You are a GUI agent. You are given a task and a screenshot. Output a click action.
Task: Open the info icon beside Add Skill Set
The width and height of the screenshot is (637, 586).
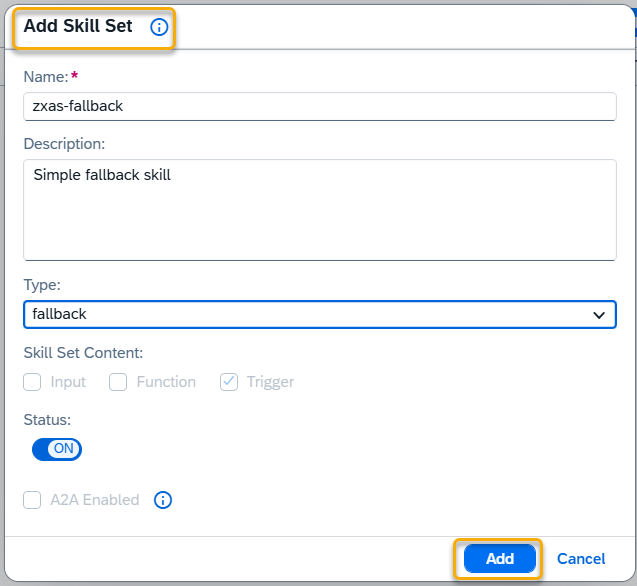pyautogui.click(x=159, y=27)
